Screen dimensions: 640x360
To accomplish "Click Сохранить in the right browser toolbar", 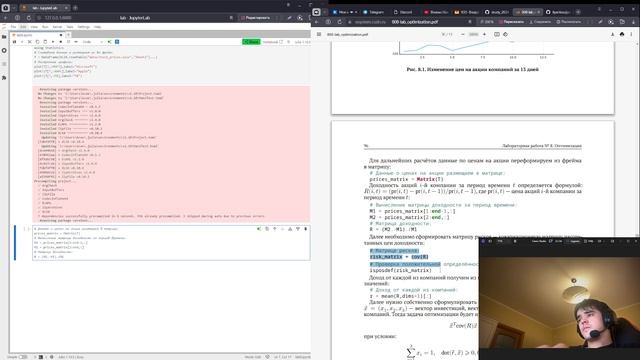I will [540, 22].
